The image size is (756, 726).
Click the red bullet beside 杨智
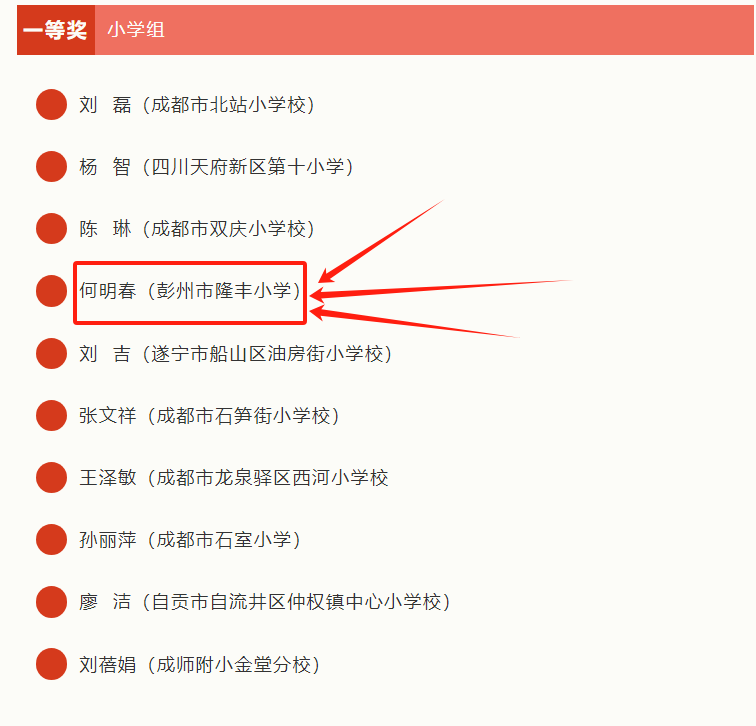pyautogui.click(x=51, y=167)
